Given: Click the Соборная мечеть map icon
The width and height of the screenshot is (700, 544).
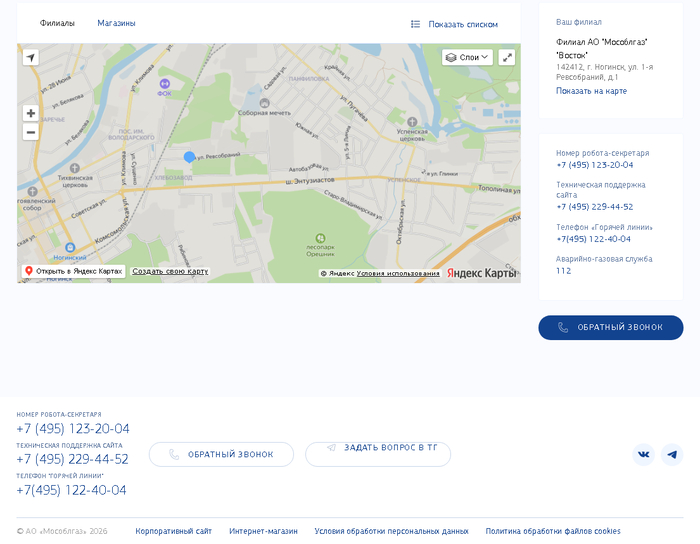Looking at the screenshot, I should pyautogui.click(x=264, y=103).
